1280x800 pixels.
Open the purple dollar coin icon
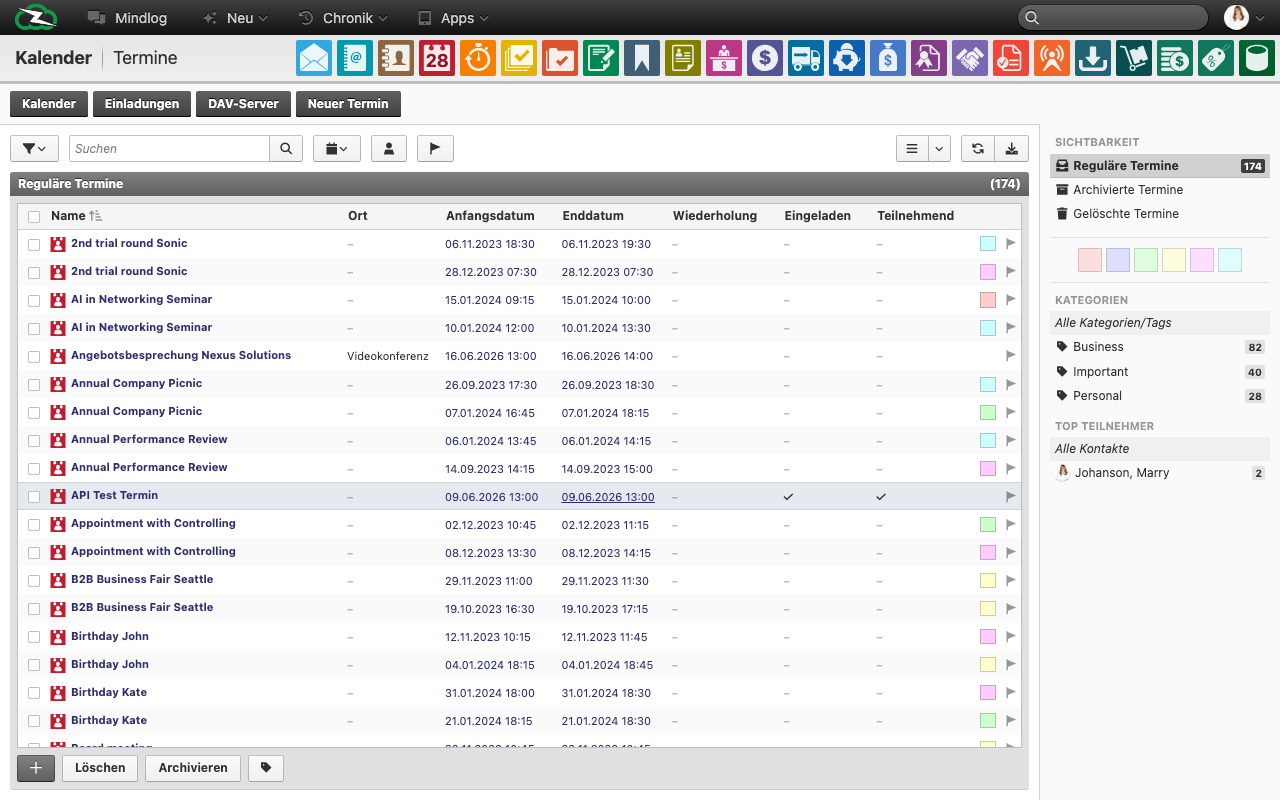tap(765, 58)
